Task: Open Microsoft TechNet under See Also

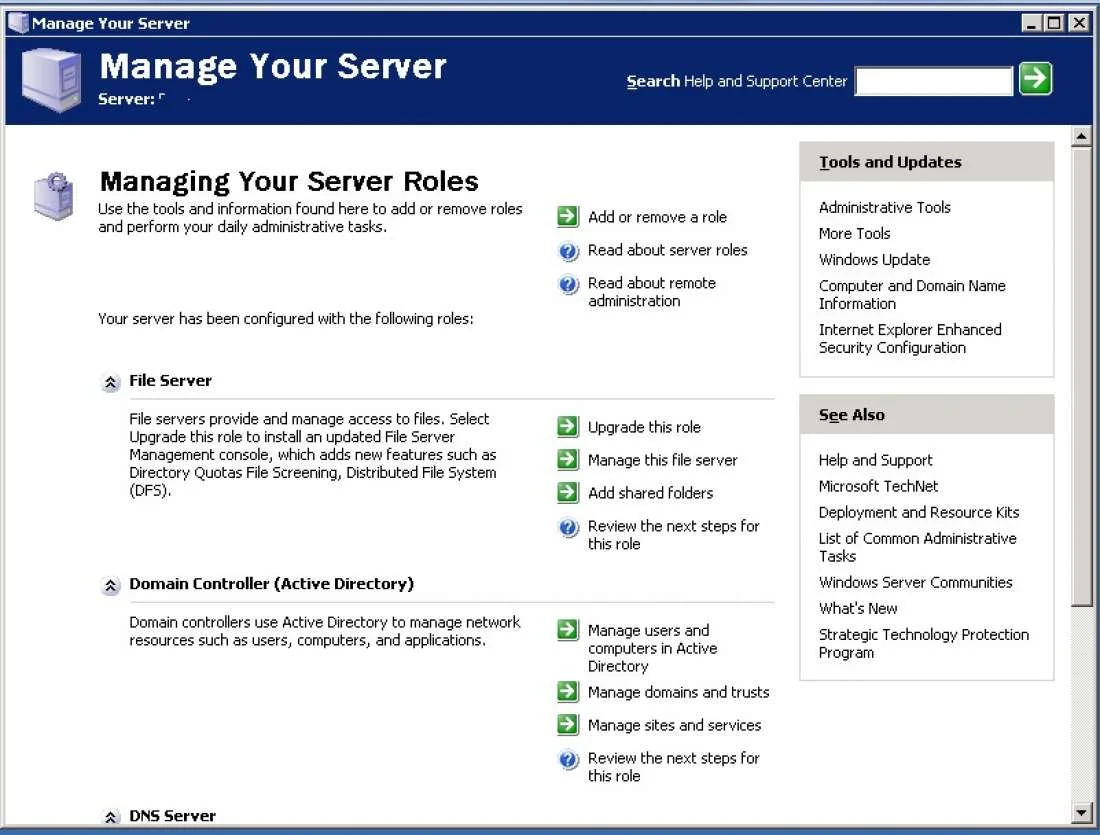Action: [x=878, y=486]
